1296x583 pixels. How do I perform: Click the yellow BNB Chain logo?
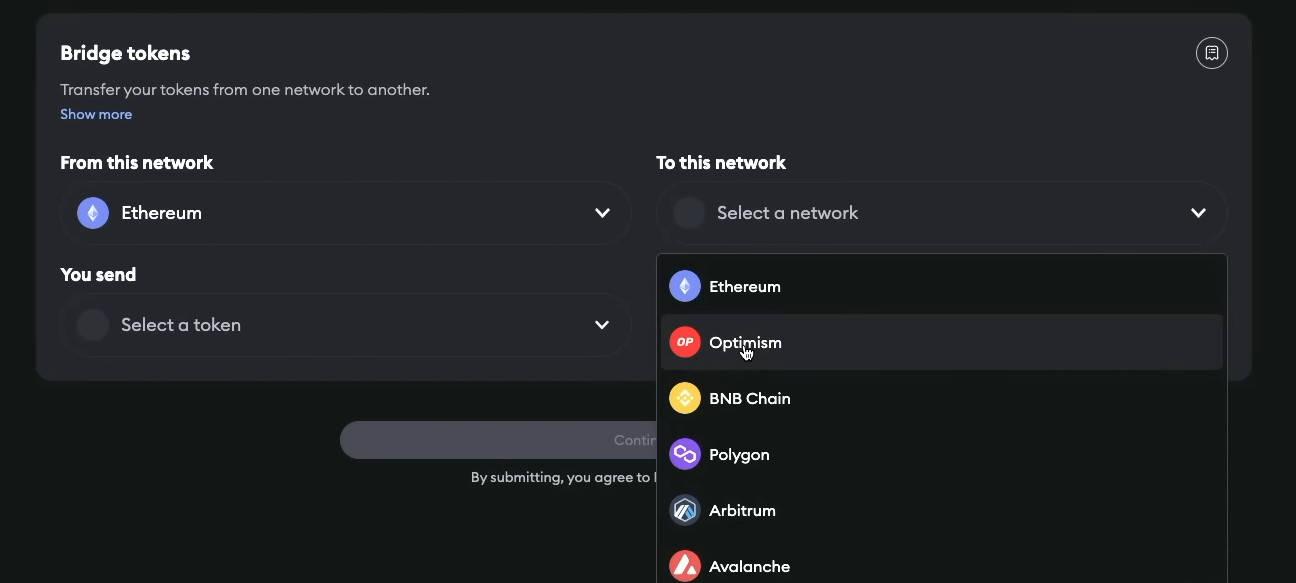click(685, 399)
